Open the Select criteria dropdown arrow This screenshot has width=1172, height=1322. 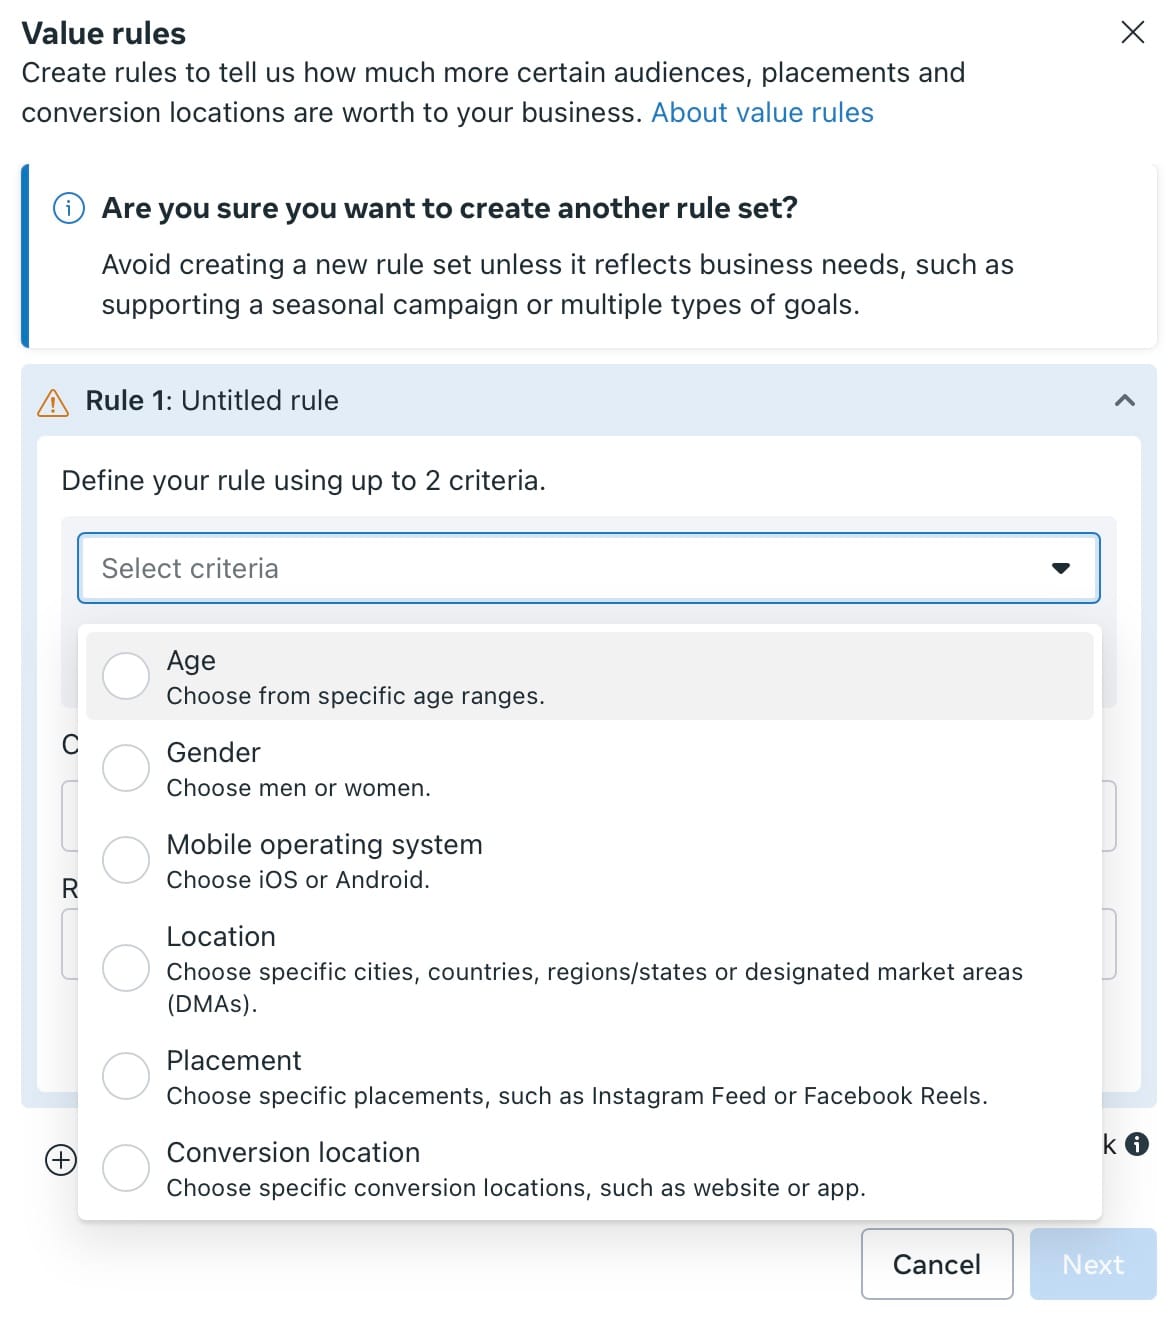[x=1060, y=568]
